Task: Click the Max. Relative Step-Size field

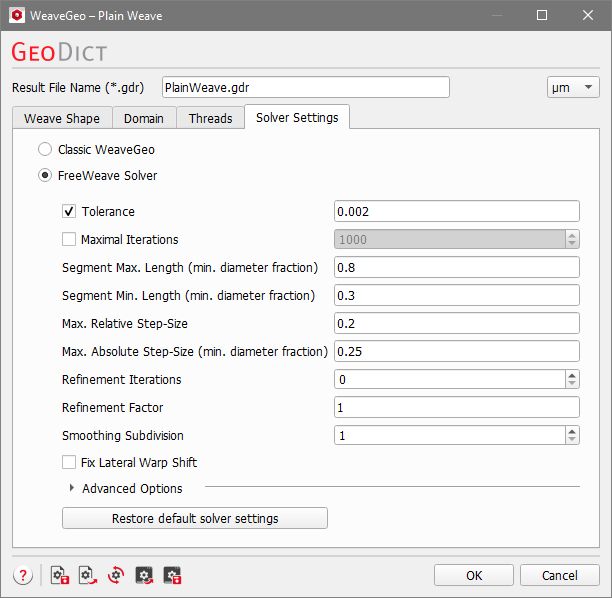Action: click(x=457, y=323)
